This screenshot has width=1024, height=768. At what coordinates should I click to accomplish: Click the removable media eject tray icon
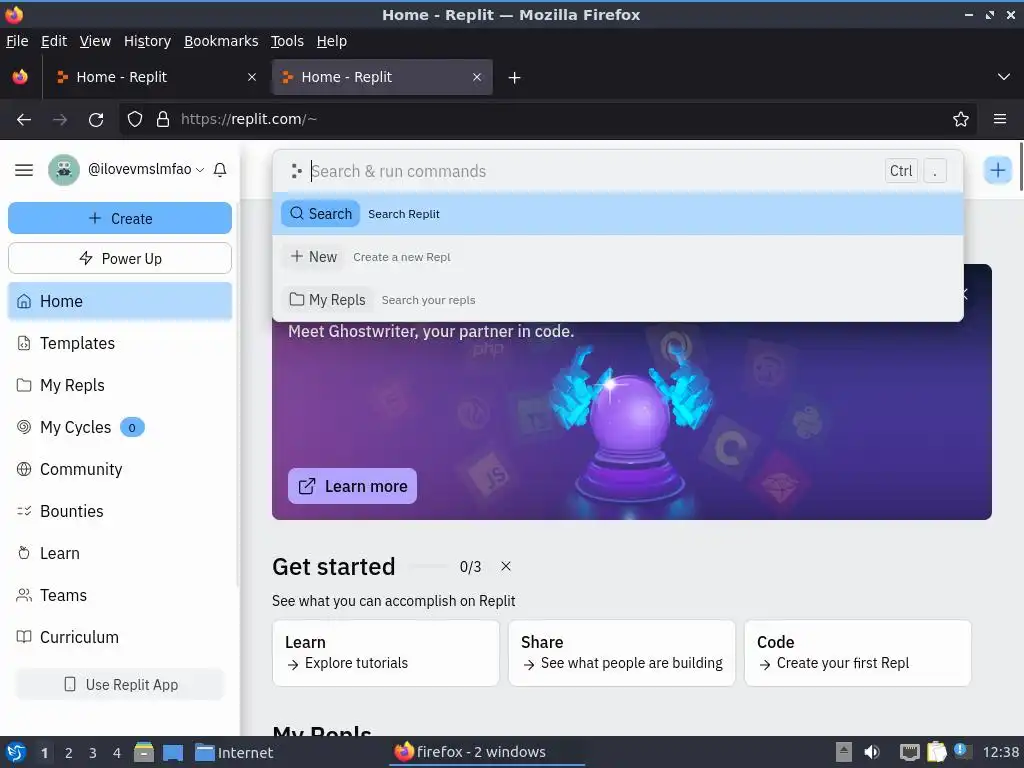click(x=844, y=752)
